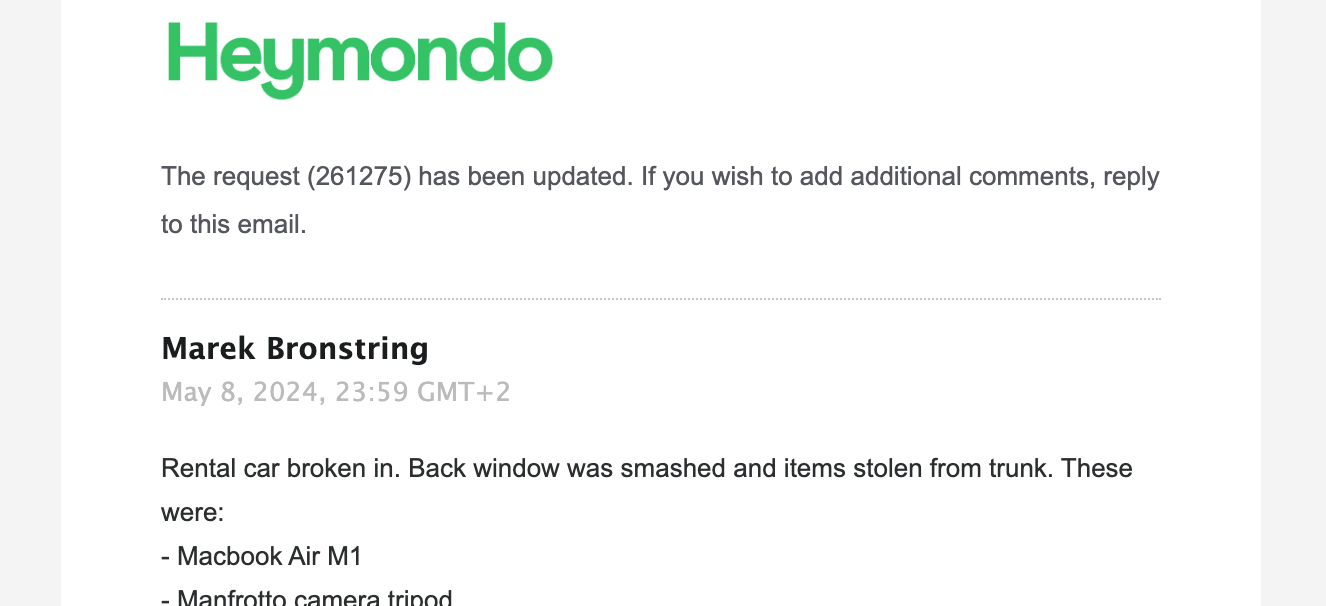Click the gray margin right of the email
This screenshot has height=606, width=1326.
click(x=1293, y=300)
